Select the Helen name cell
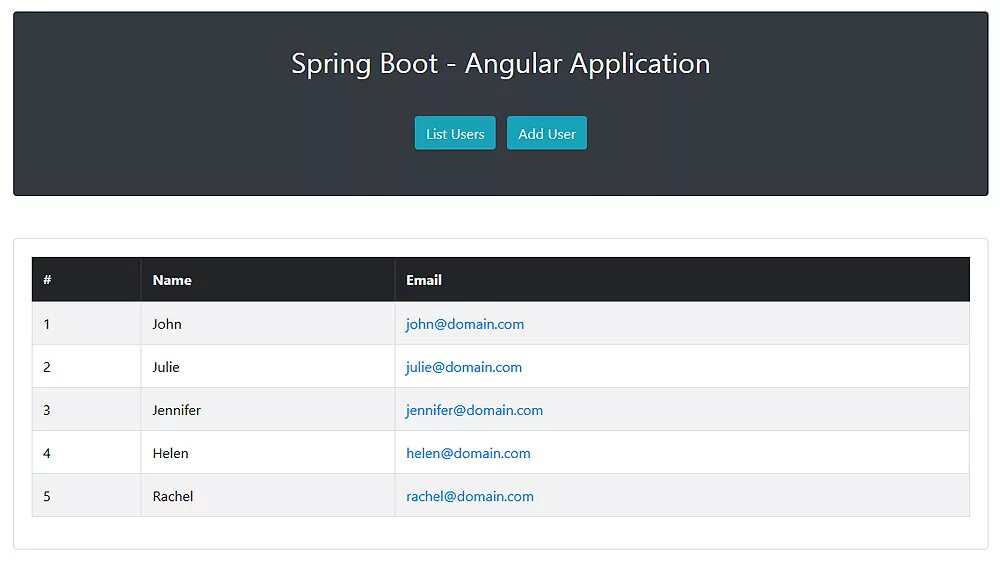1000x561 pixels. click(x=171, y=453)
